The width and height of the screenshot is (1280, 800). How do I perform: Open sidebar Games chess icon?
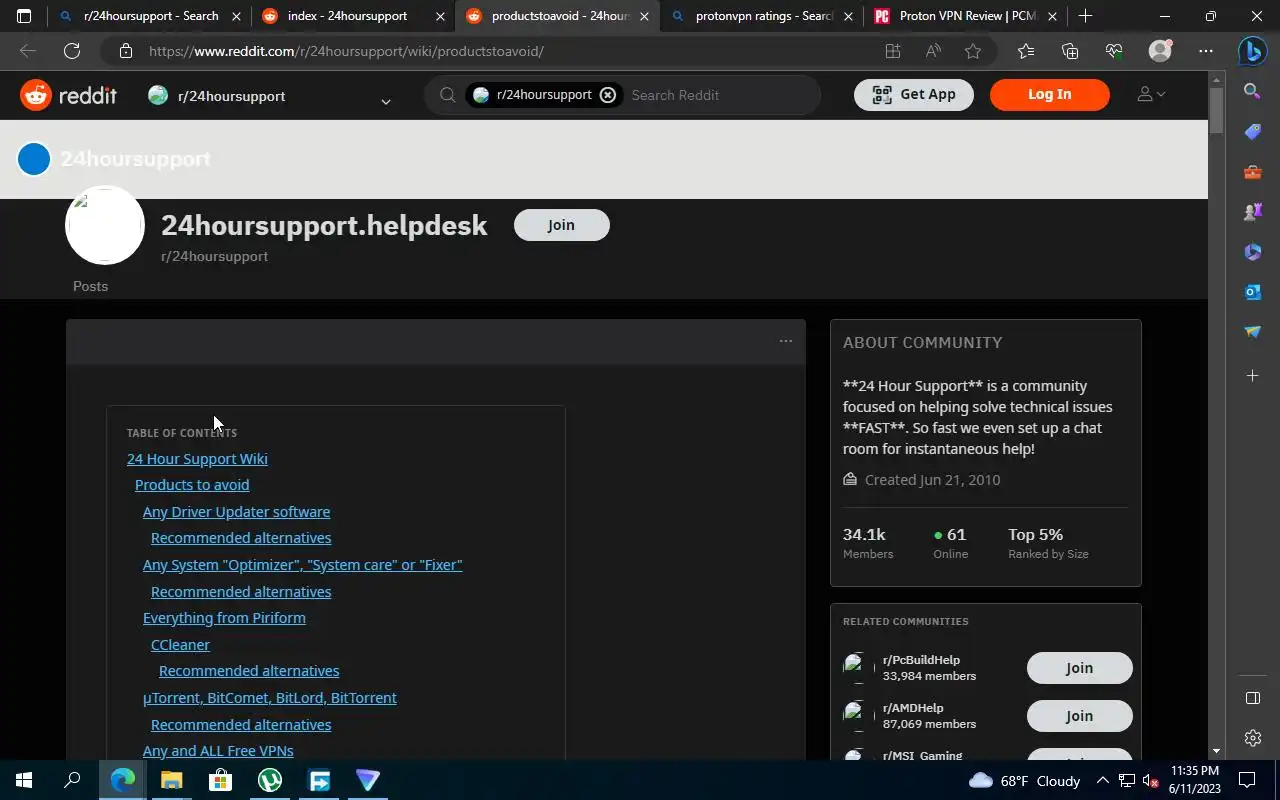pyautogui.click(x=1252, y=212)
